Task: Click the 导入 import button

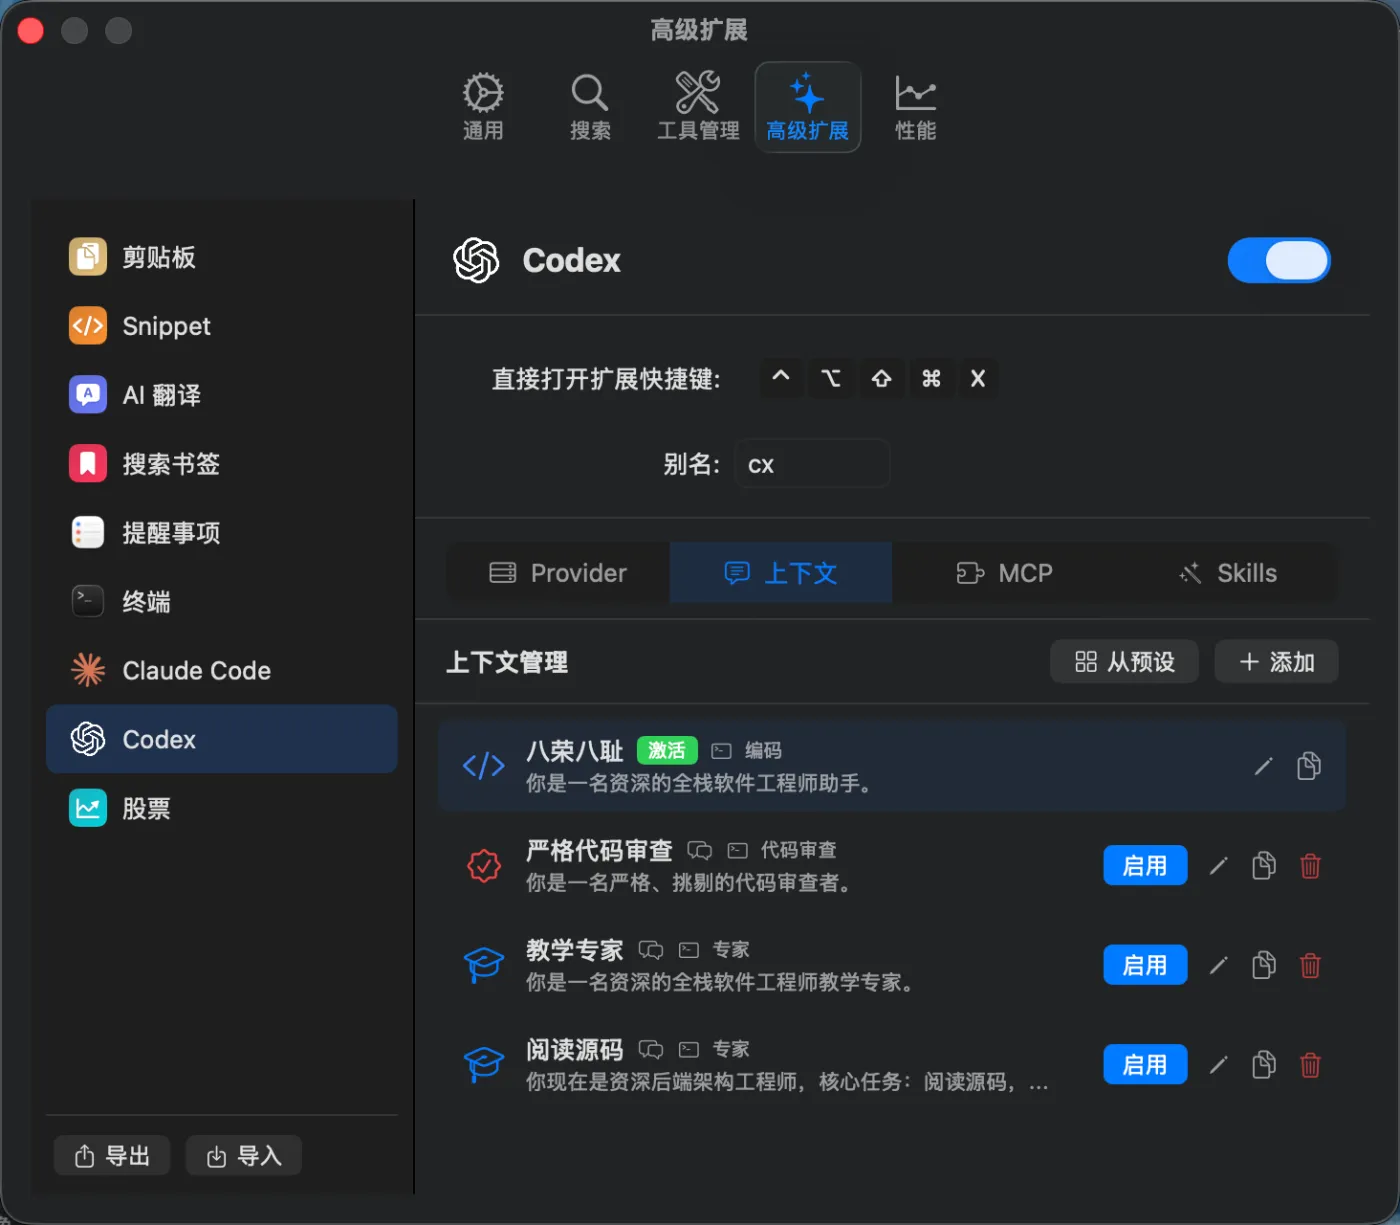Action: (243, 1156)
